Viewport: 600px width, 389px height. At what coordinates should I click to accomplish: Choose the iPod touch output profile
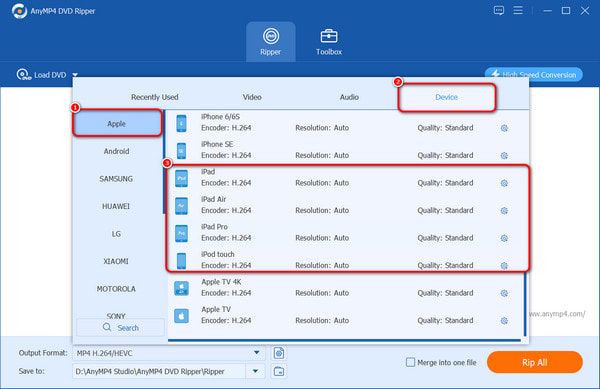tap(347, 261)
